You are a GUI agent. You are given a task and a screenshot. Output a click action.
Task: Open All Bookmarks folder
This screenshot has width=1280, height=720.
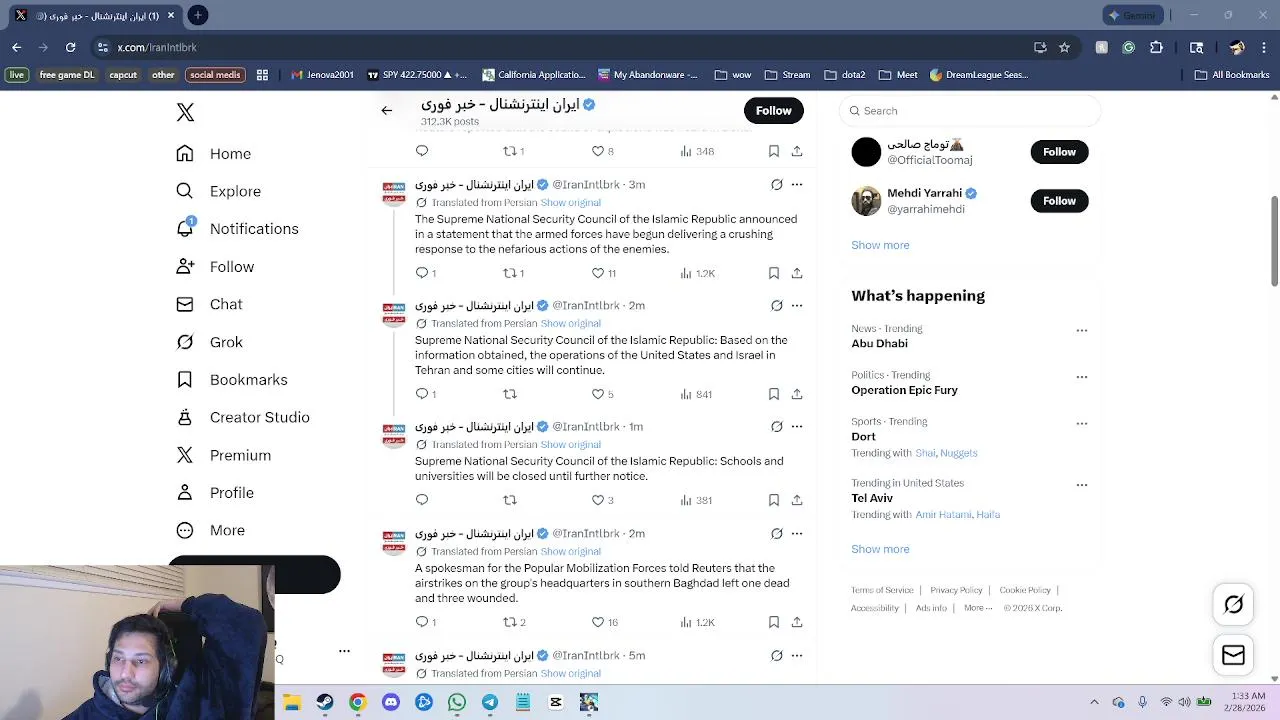[1232, 75]
